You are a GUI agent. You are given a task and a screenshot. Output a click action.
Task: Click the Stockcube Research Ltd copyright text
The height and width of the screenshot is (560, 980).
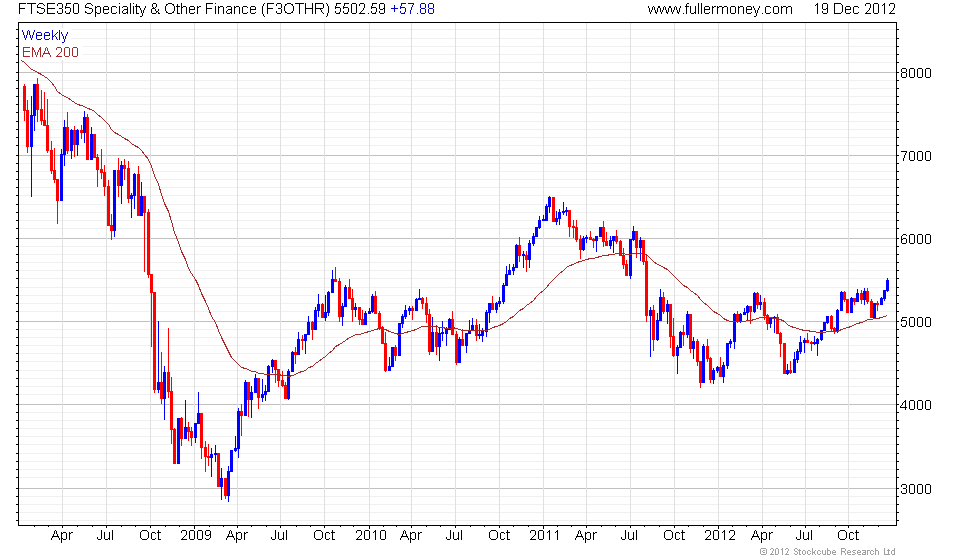tap(828, 552)
